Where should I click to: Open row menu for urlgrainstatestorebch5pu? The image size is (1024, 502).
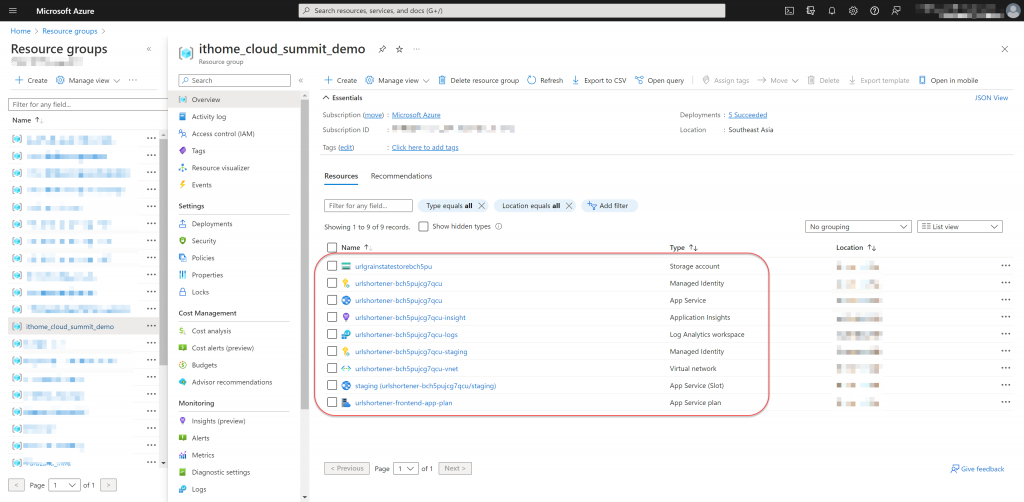pyautogui.click(x=1005, y=266)
